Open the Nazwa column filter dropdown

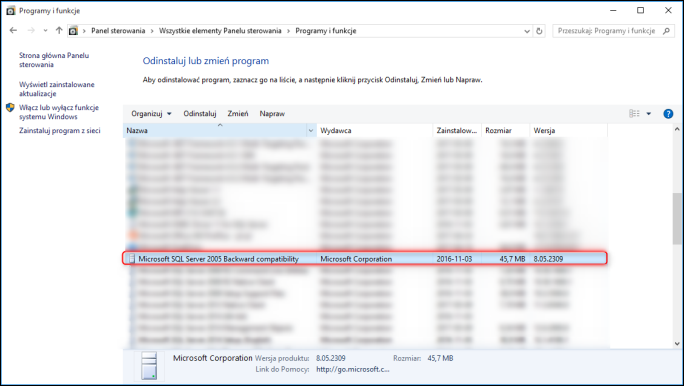[311, 130]
